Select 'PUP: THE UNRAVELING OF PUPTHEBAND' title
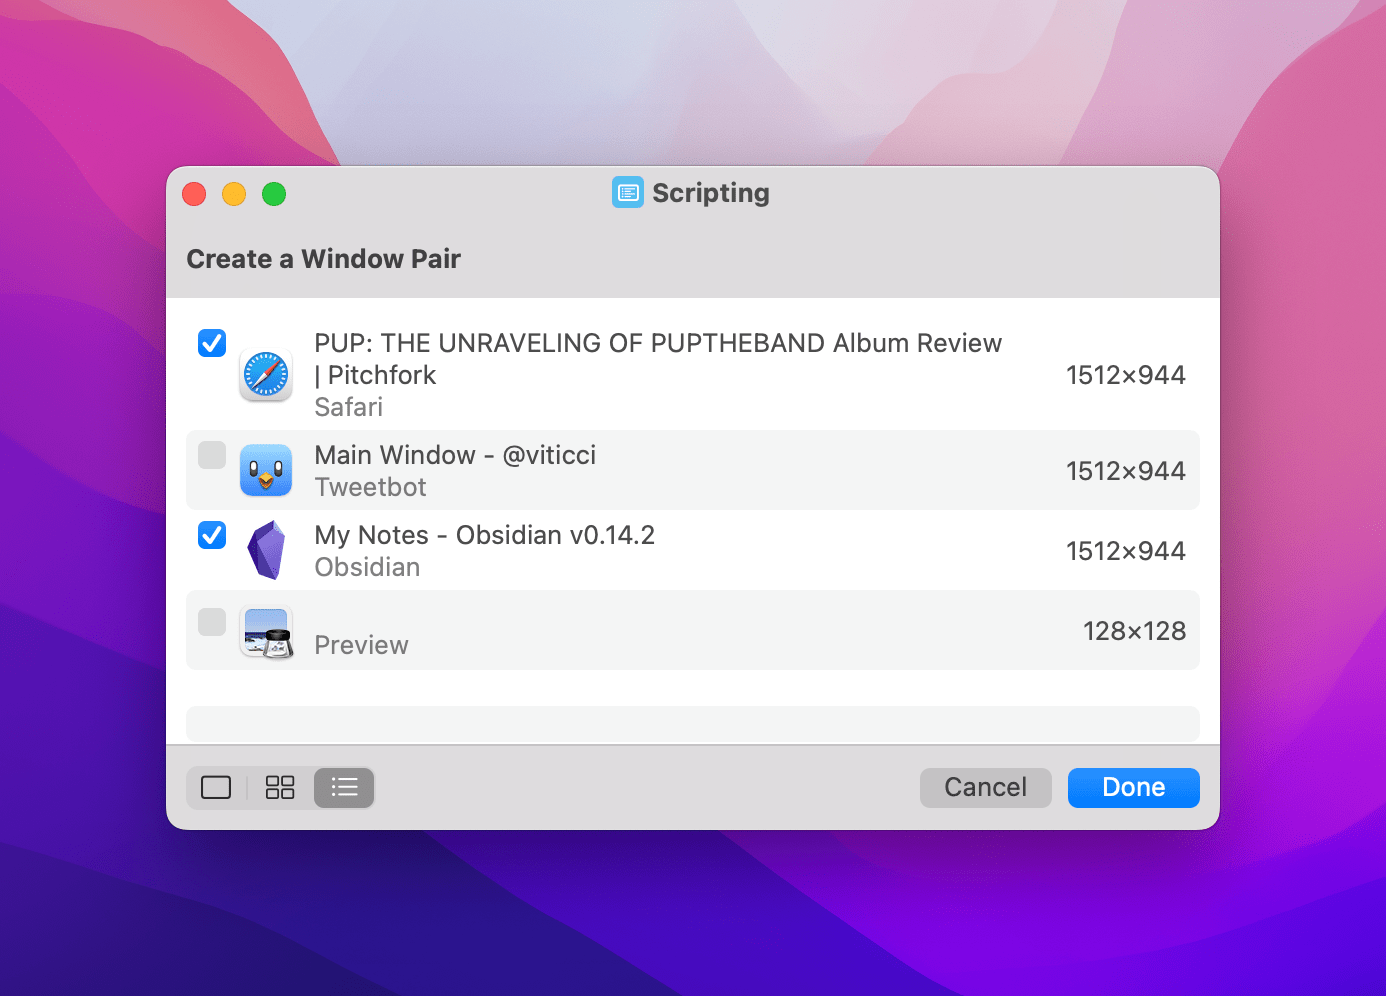The image size is (1386, 996). point(658,359)
